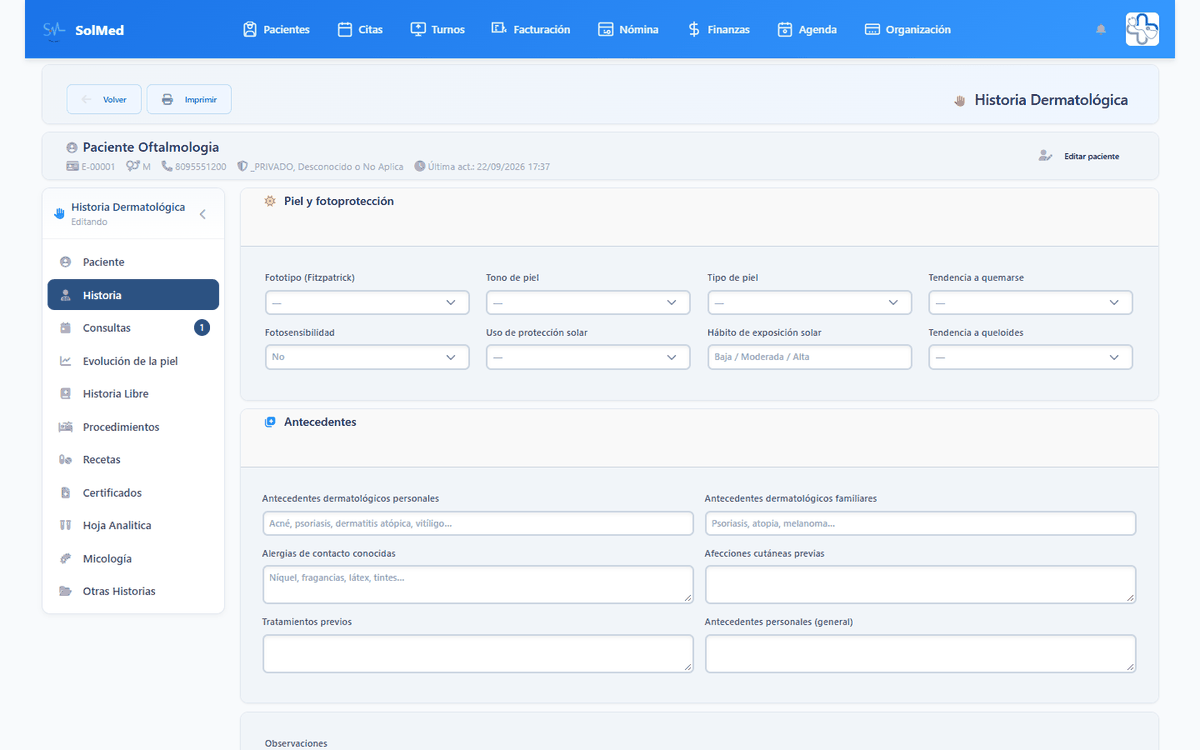Expand the Tipo de piel dropdown

click(x=810, y=302)
